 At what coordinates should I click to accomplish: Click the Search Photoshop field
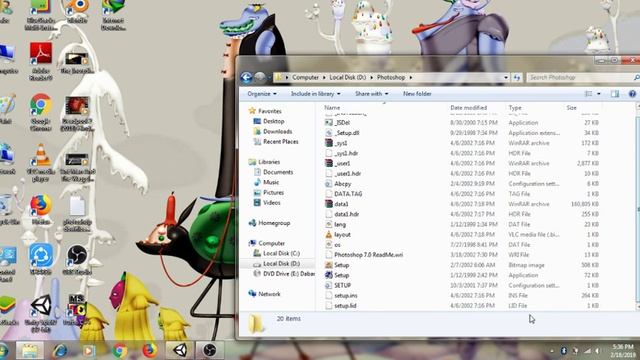[583, 77]
